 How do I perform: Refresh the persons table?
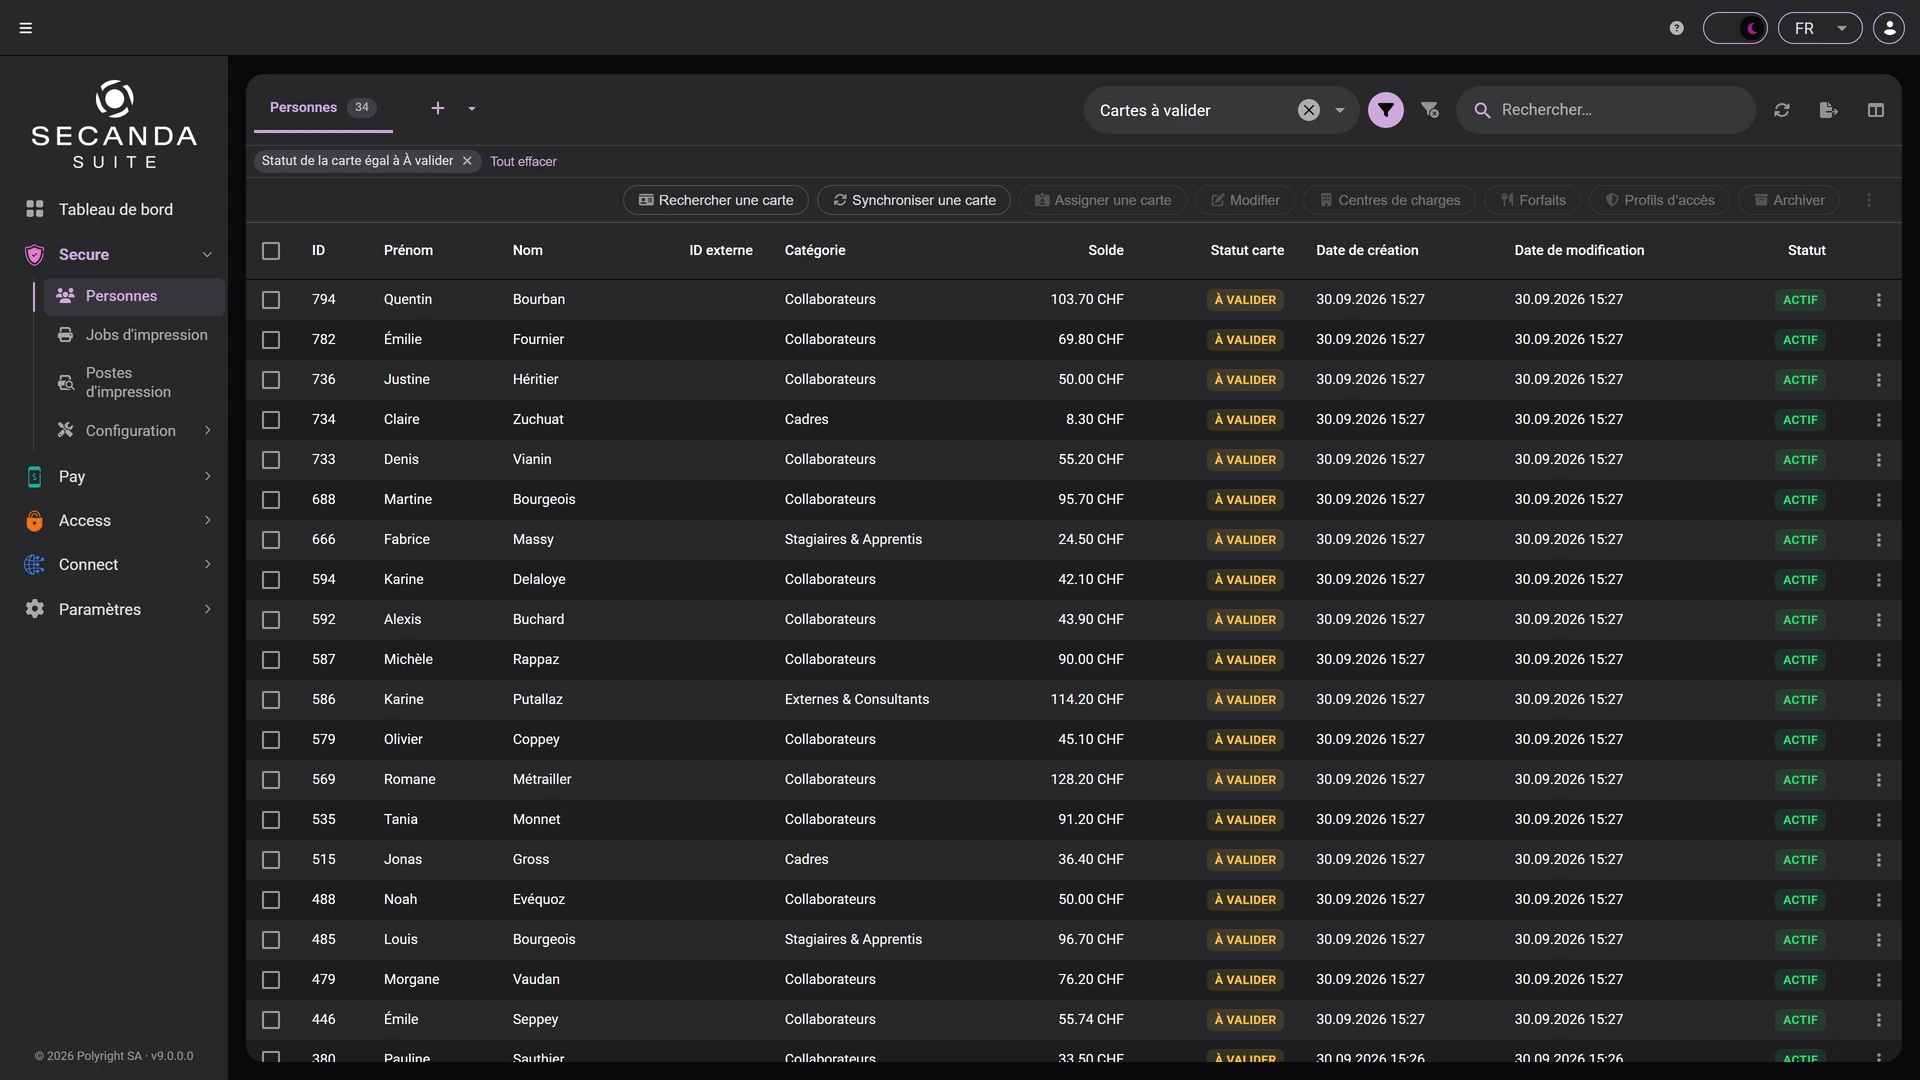(x=1782, y=110)
